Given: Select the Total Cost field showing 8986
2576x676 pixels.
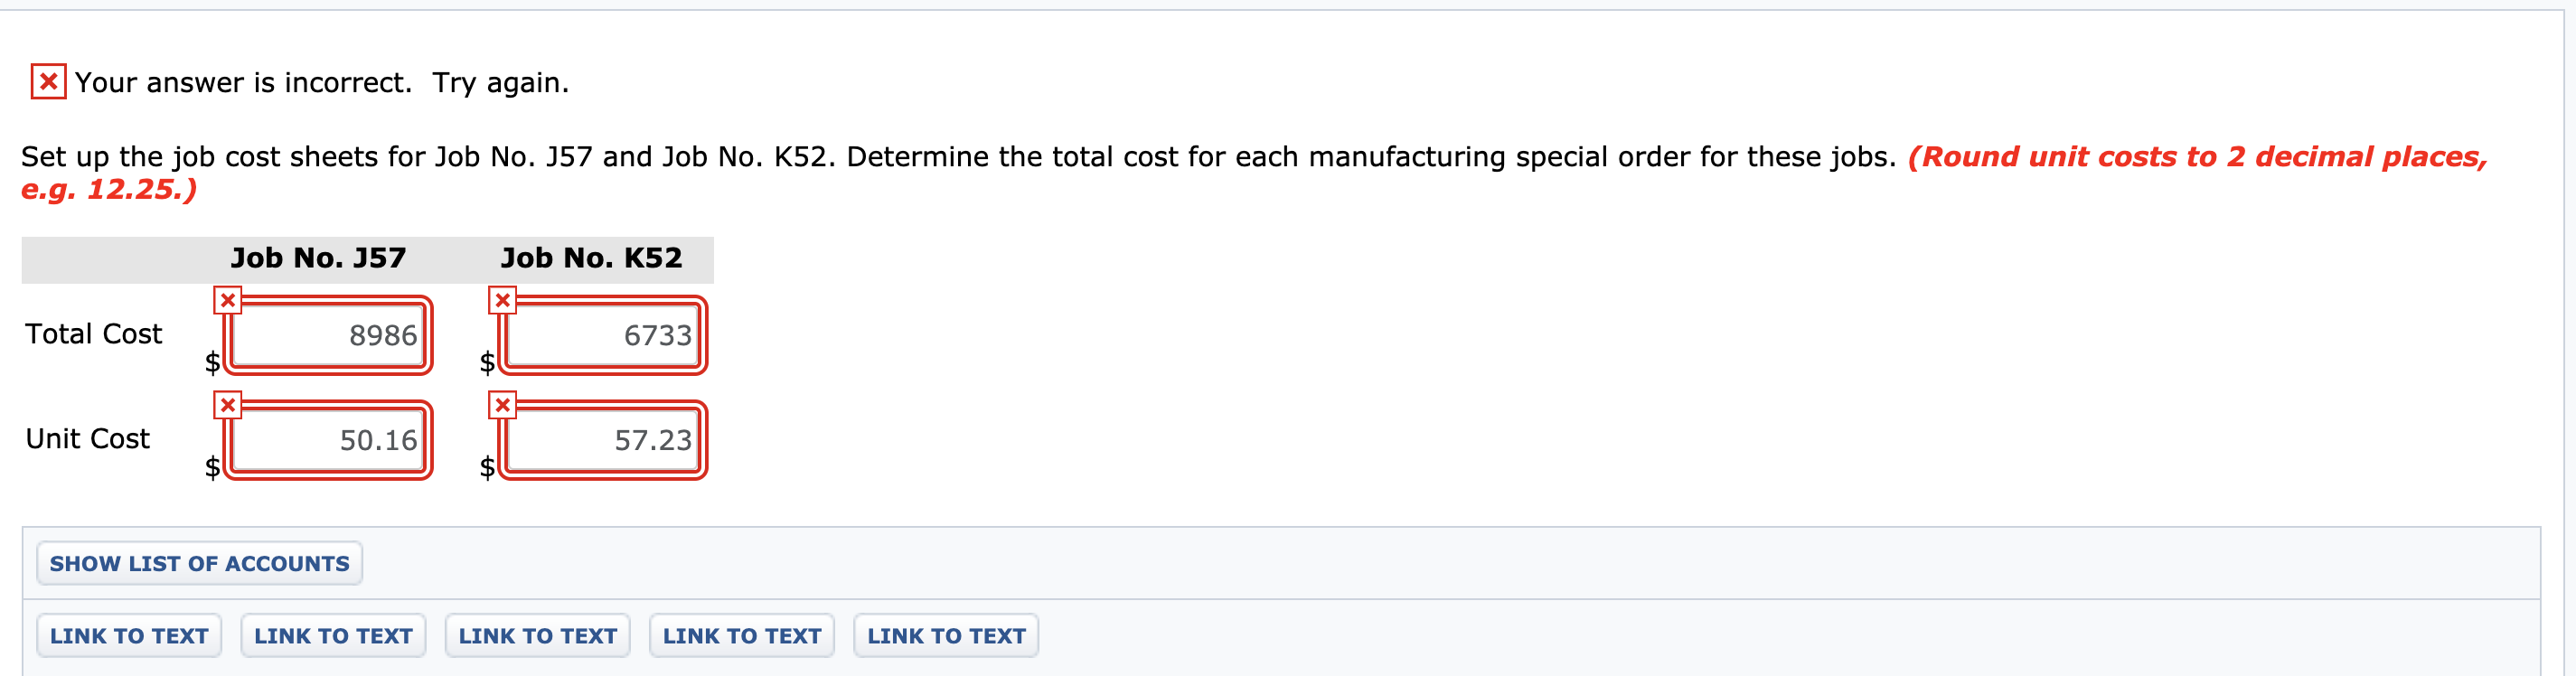Looking at the screenshot, I should [328, 336].
